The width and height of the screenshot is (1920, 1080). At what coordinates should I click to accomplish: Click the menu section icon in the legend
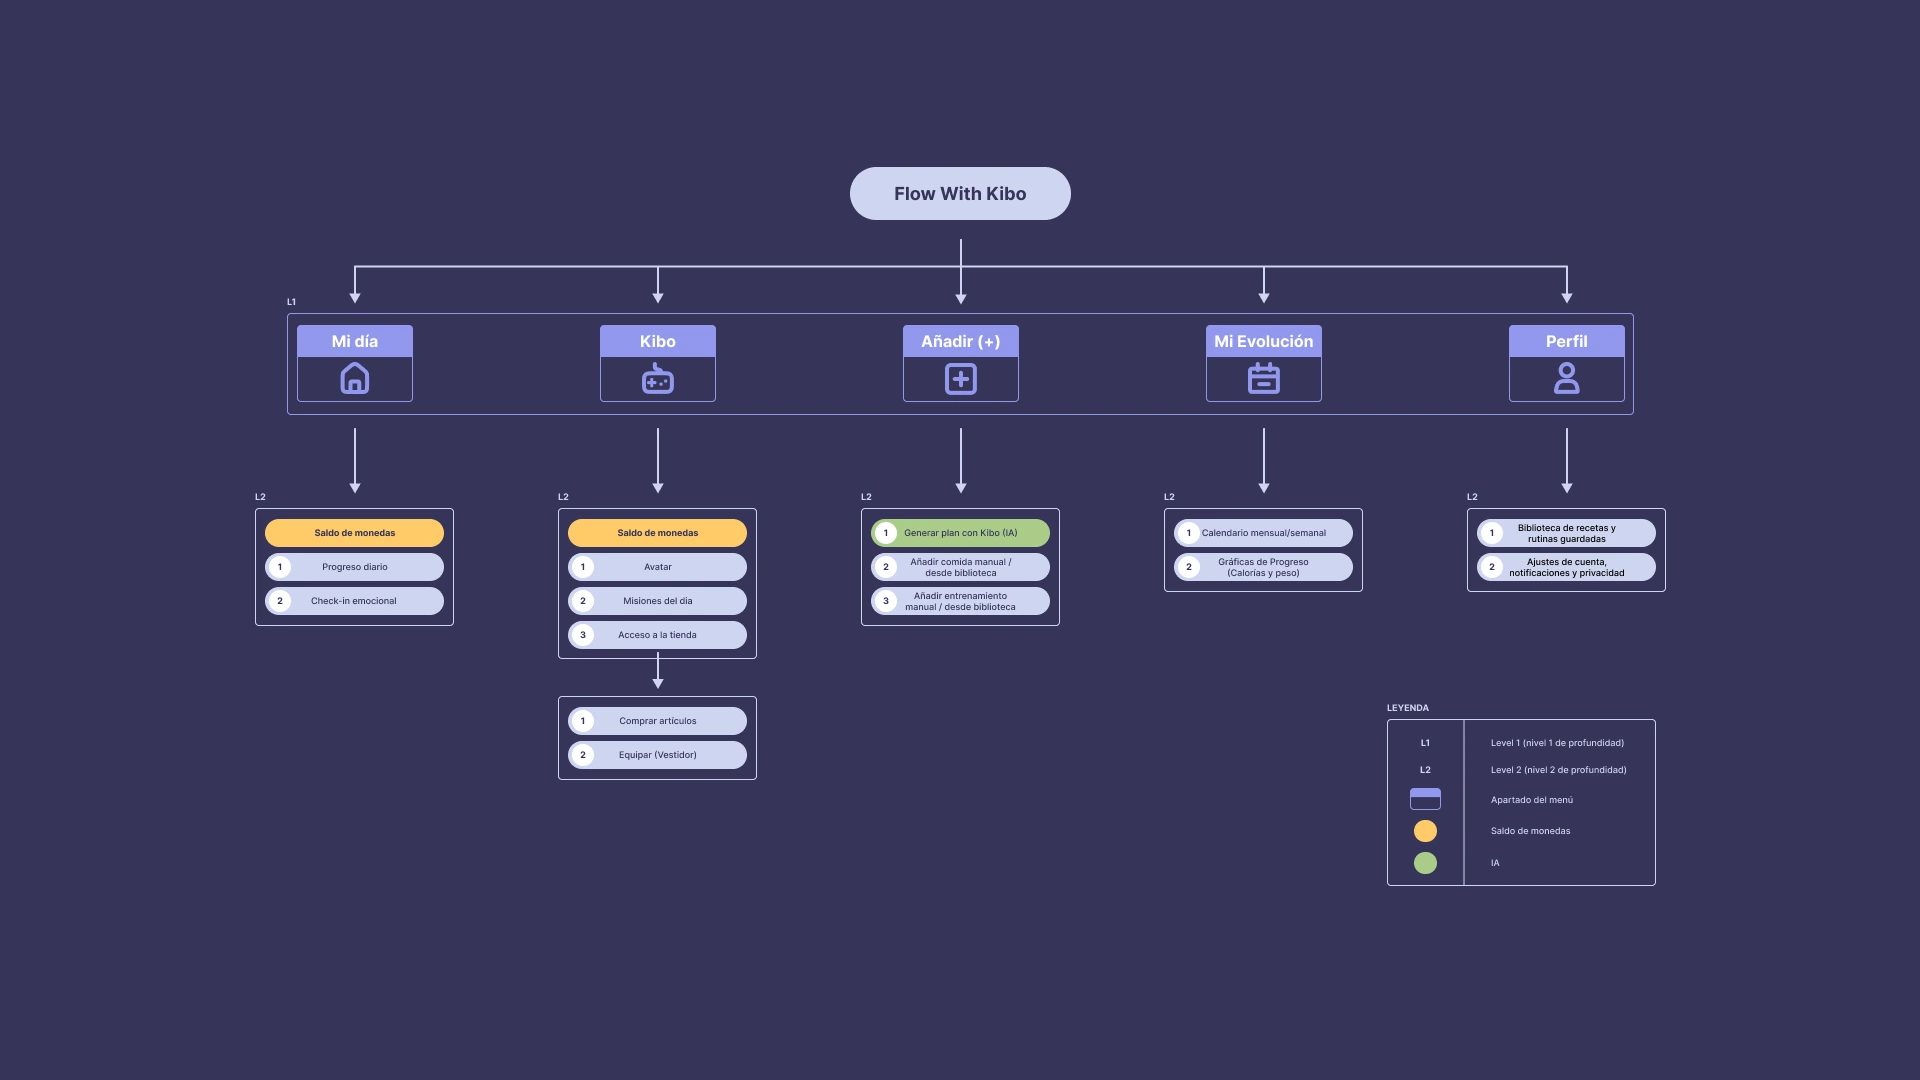[1425, 799]
